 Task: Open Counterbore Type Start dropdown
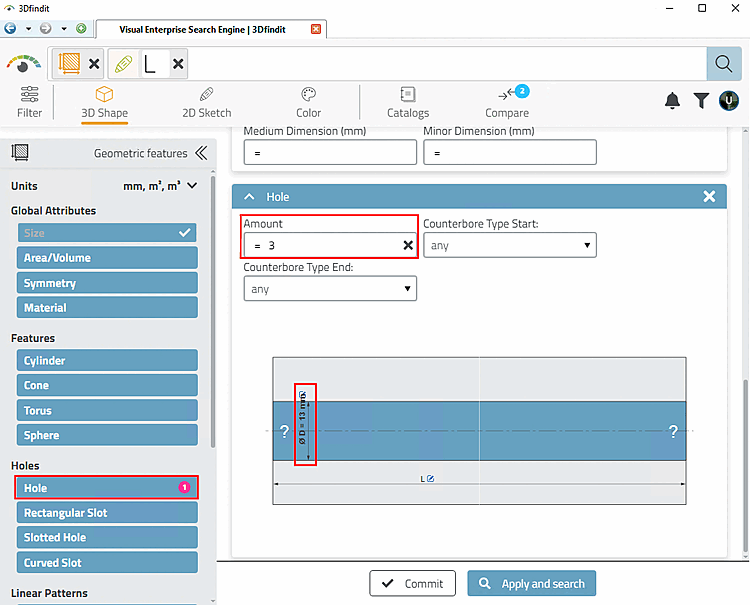pos(510,245)
